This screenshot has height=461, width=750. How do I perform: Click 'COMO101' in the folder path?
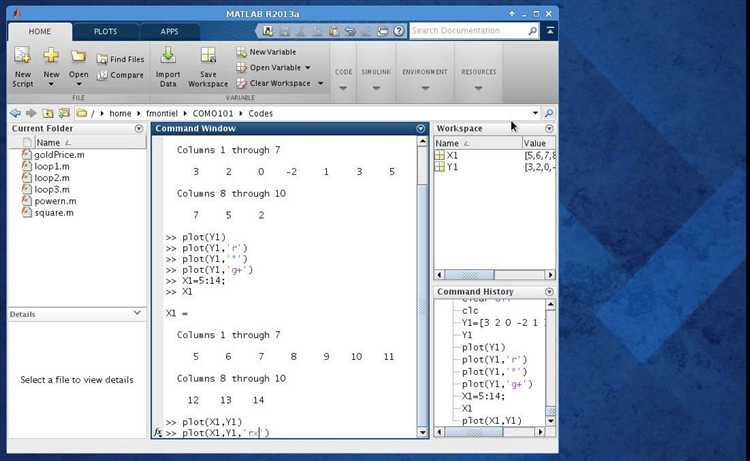point(213,113)
